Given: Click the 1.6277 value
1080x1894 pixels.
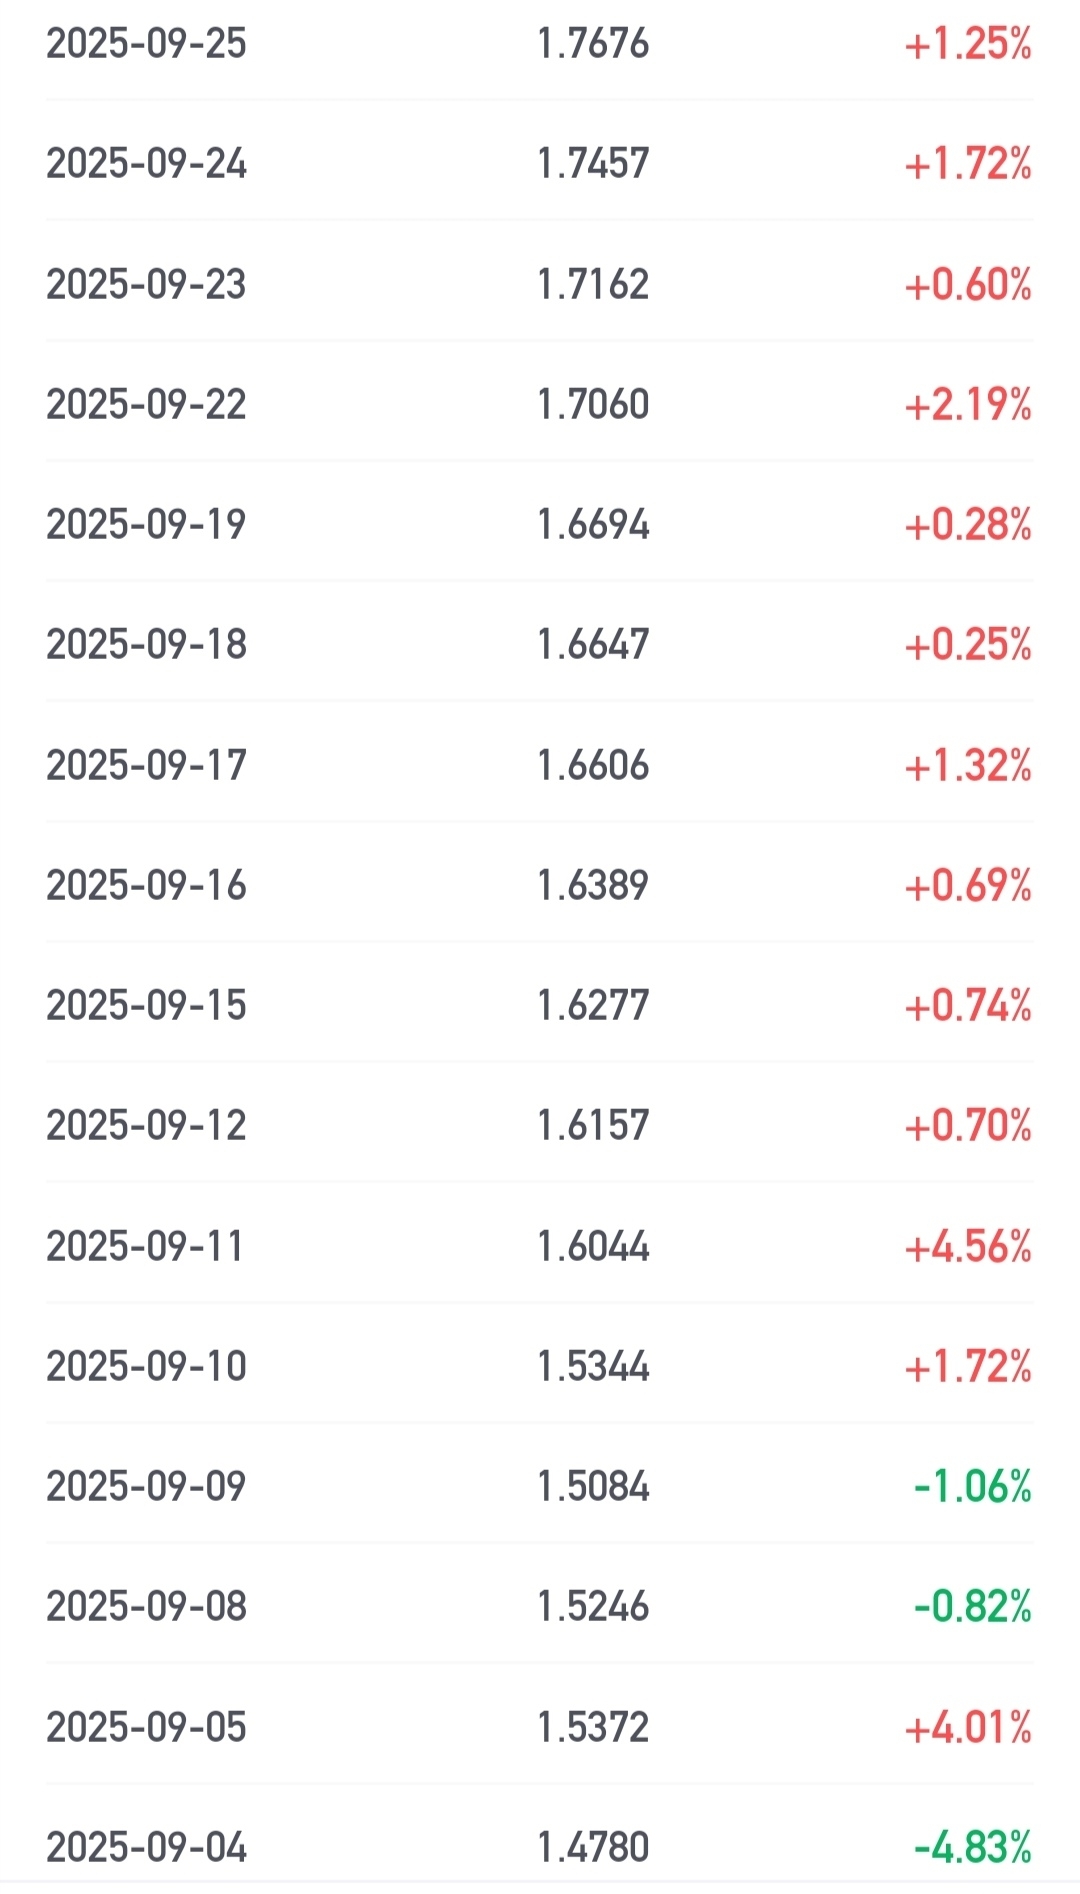Looking at the screenshot, I should pyautogui.click(x=593, y=1006).
